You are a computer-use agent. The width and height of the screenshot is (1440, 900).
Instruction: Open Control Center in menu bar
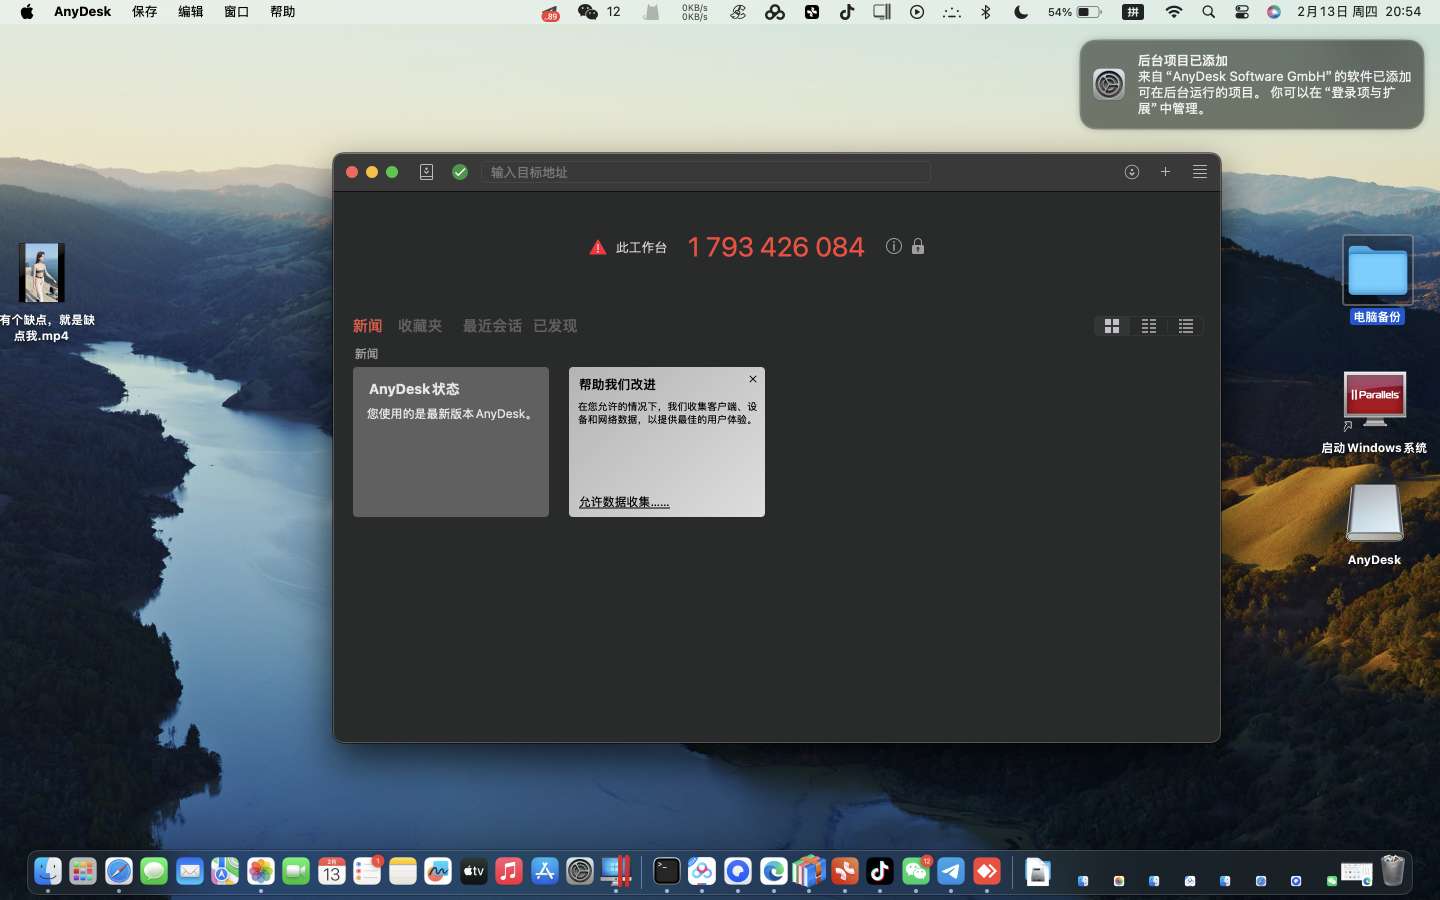pos(1242,12)
